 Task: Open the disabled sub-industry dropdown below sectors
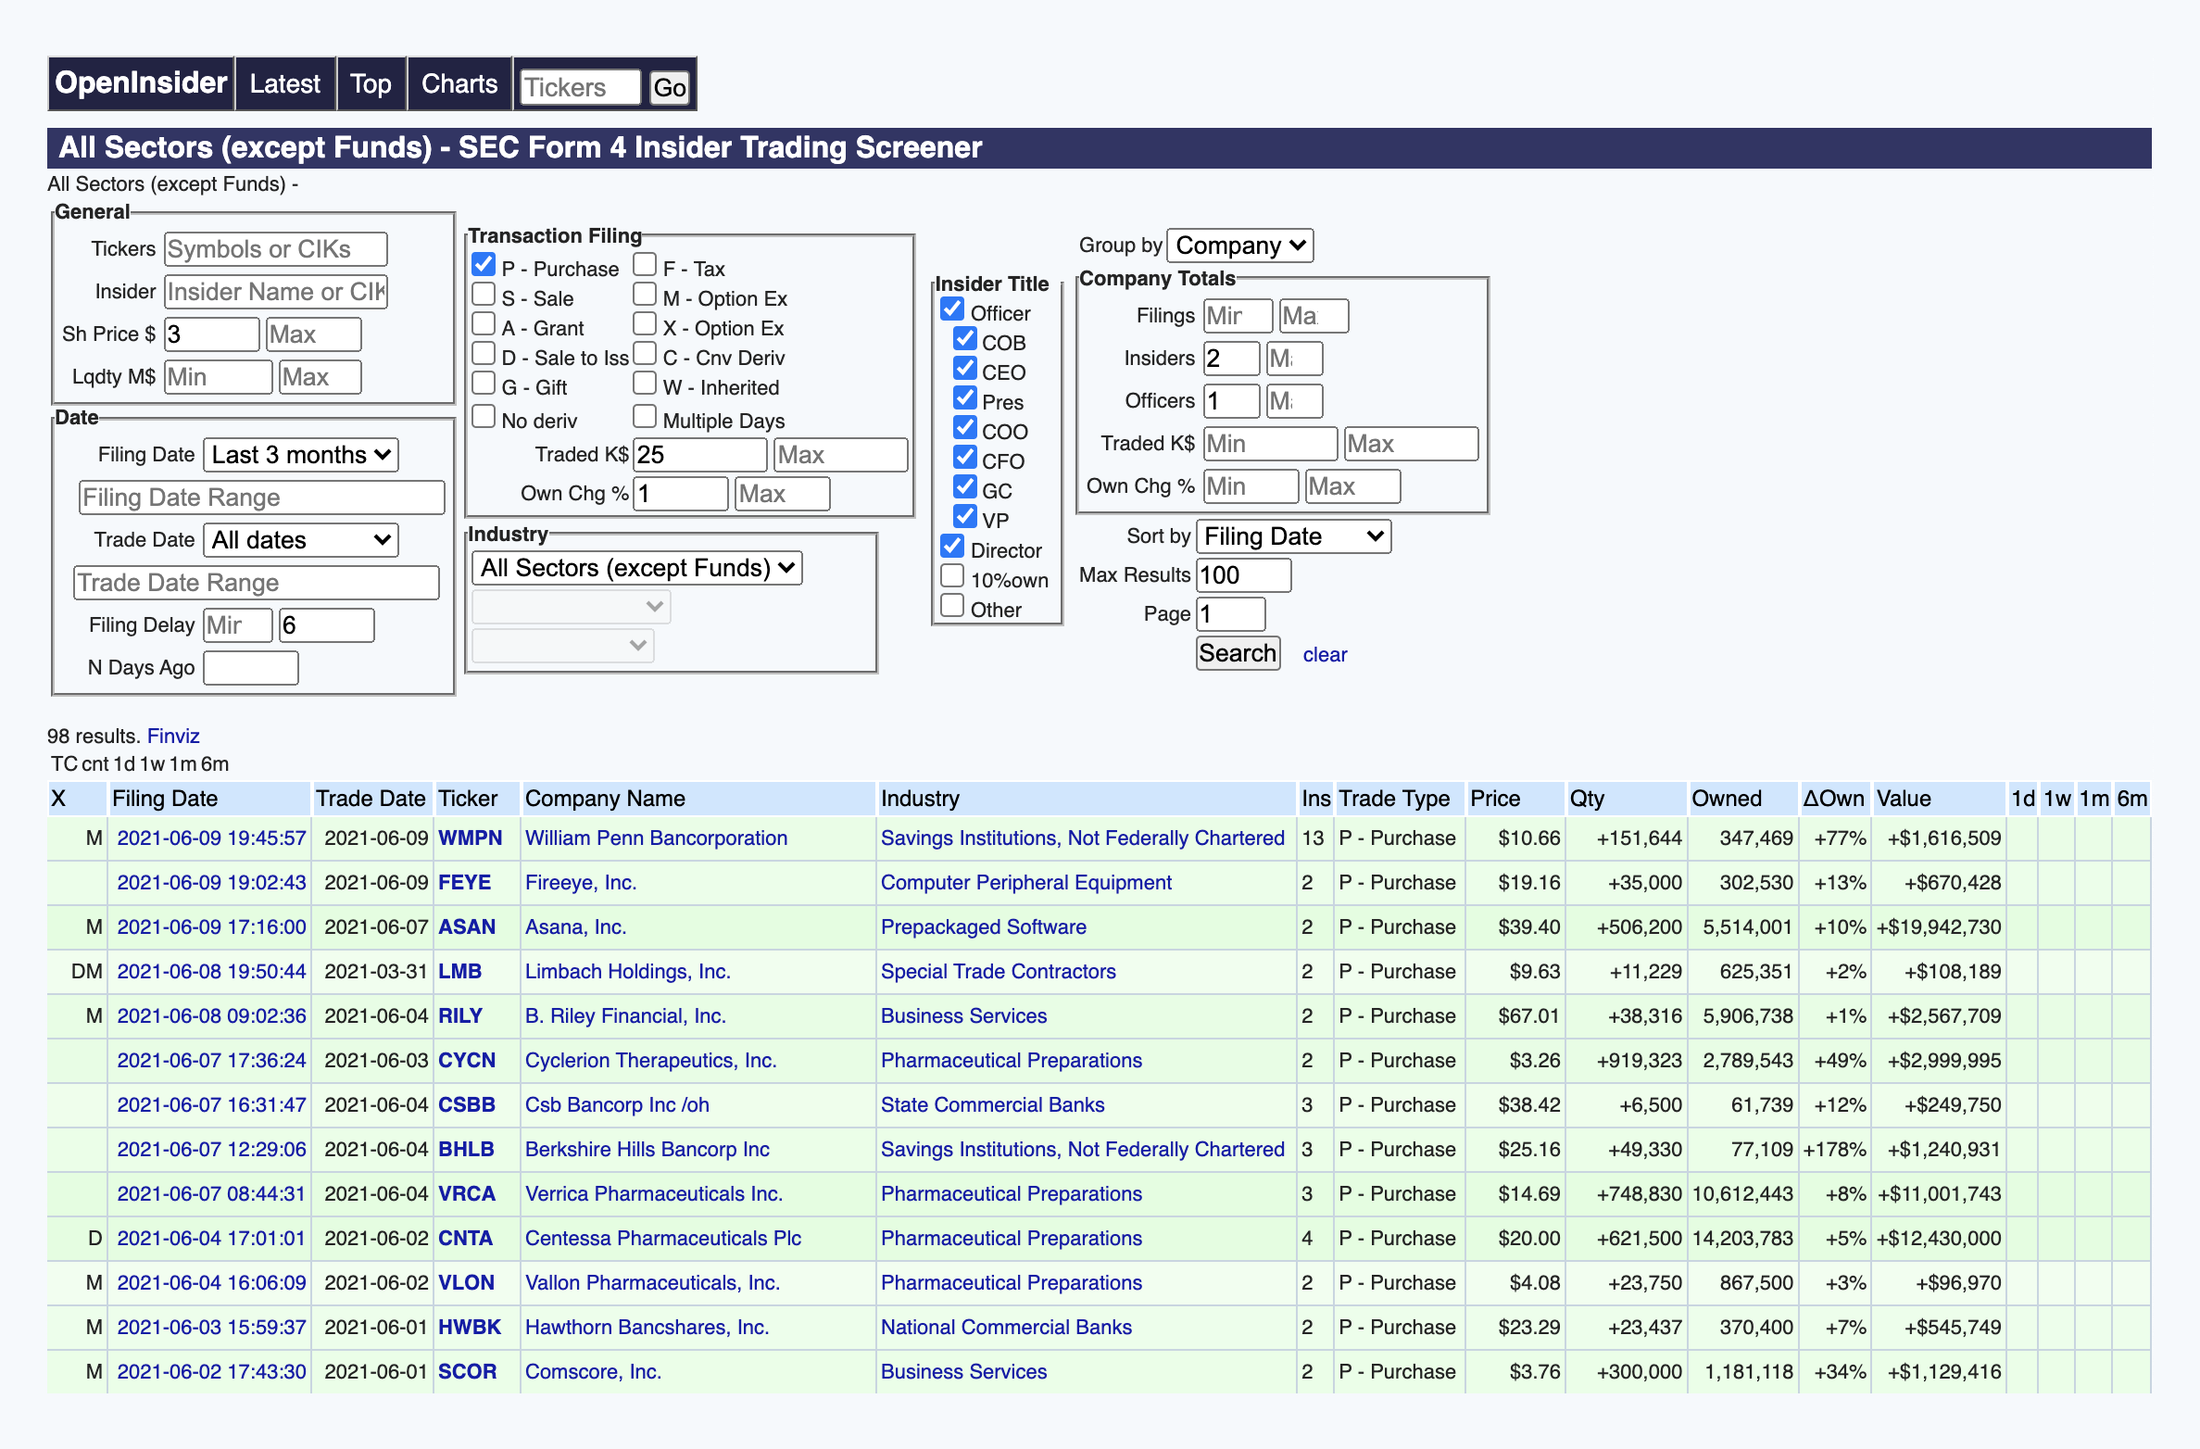(571, 607)
